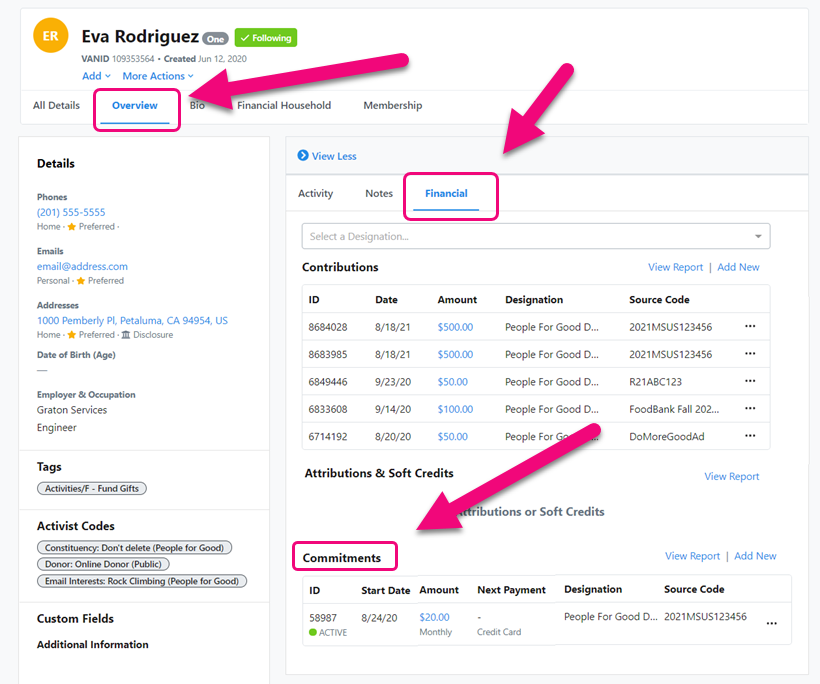Open the Notes tab
Image resolution: width=820 pixels, height=684 pixels.
coord(379,193)
